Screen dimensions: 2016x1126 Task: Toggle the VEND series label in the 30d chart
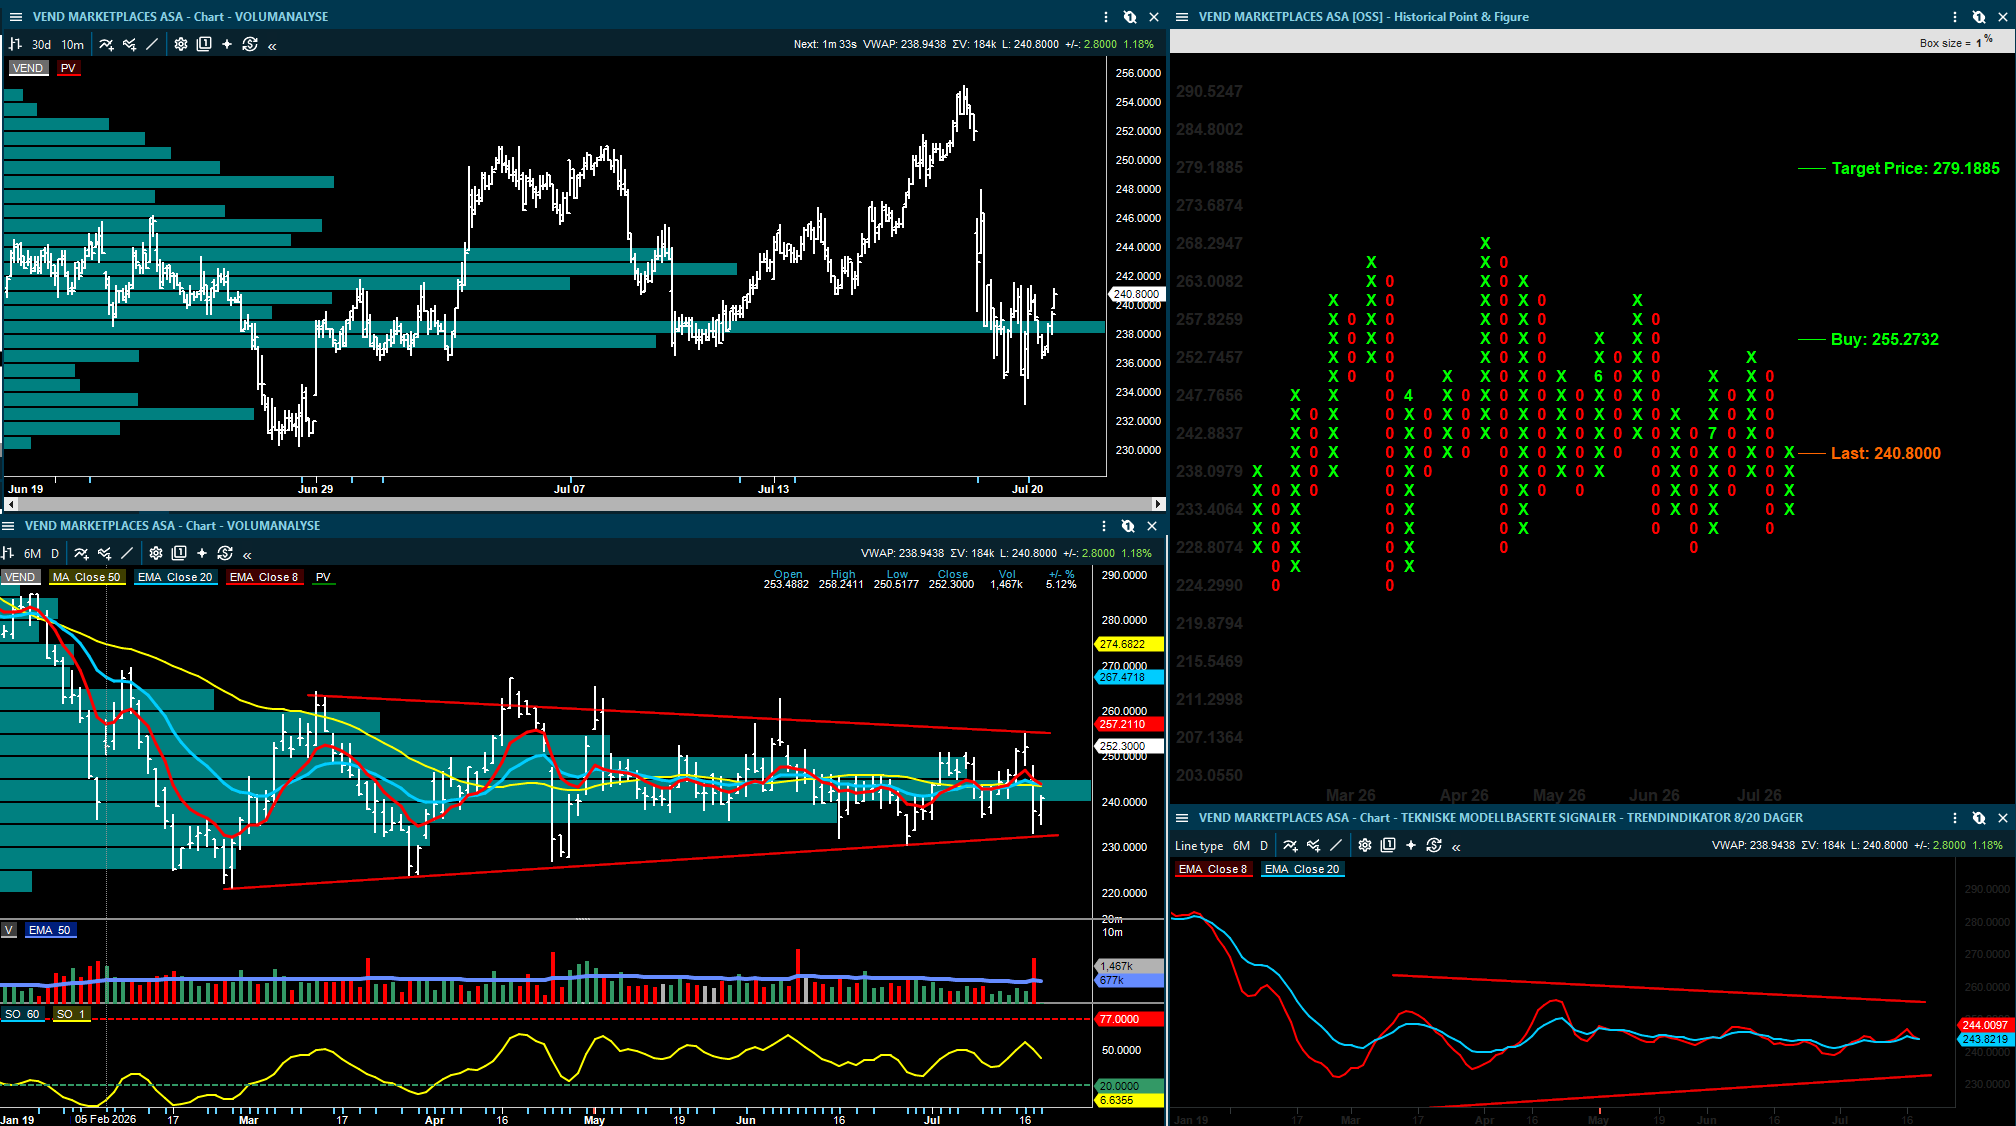click(x=28, y=68)
